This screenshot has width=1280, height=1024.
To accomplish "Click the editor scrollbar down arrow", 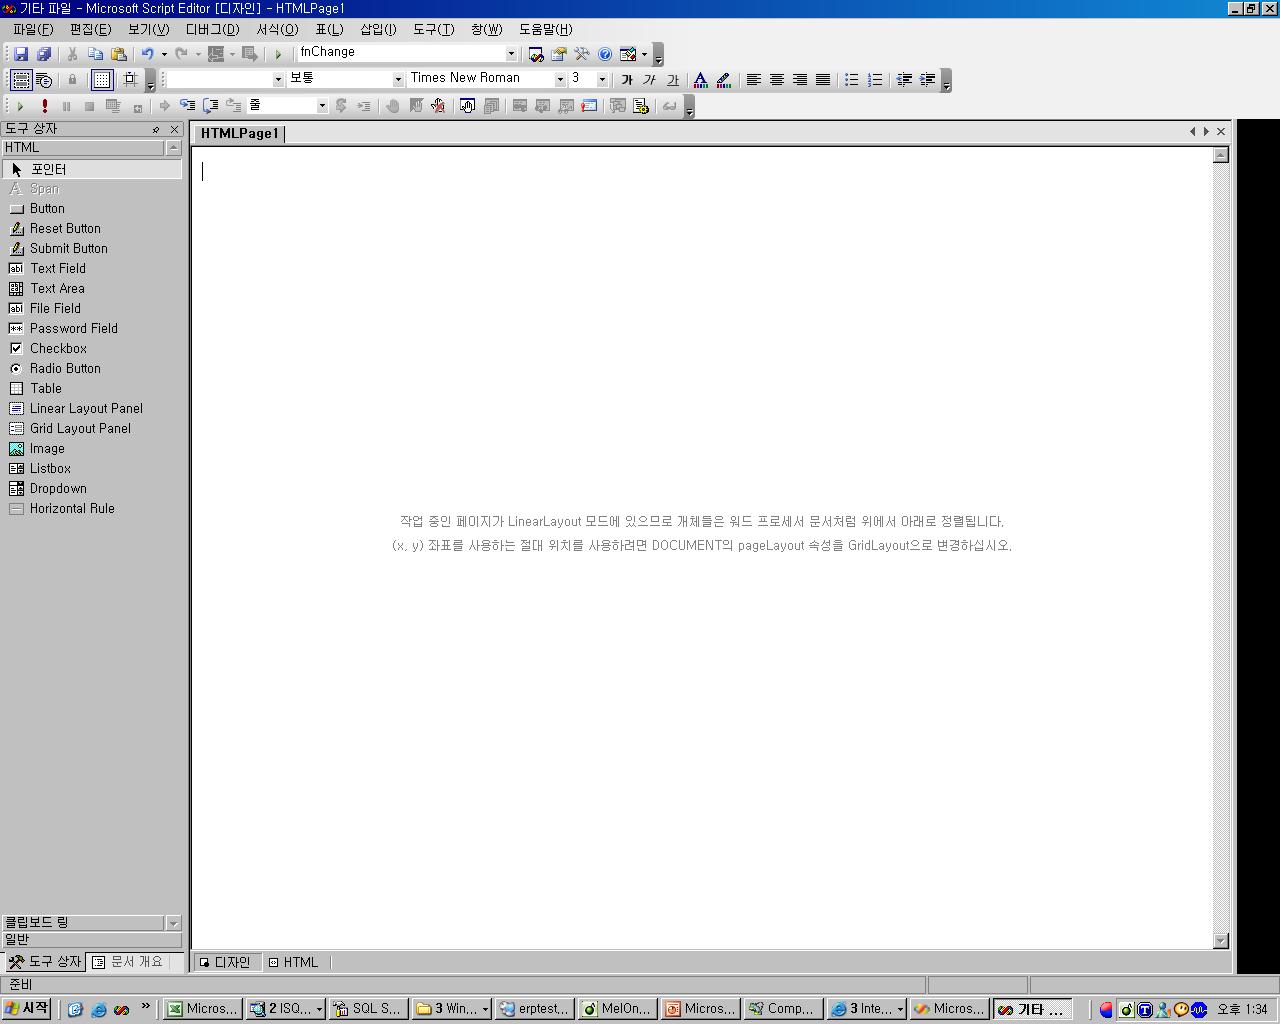I will (x=1220, y=940).
